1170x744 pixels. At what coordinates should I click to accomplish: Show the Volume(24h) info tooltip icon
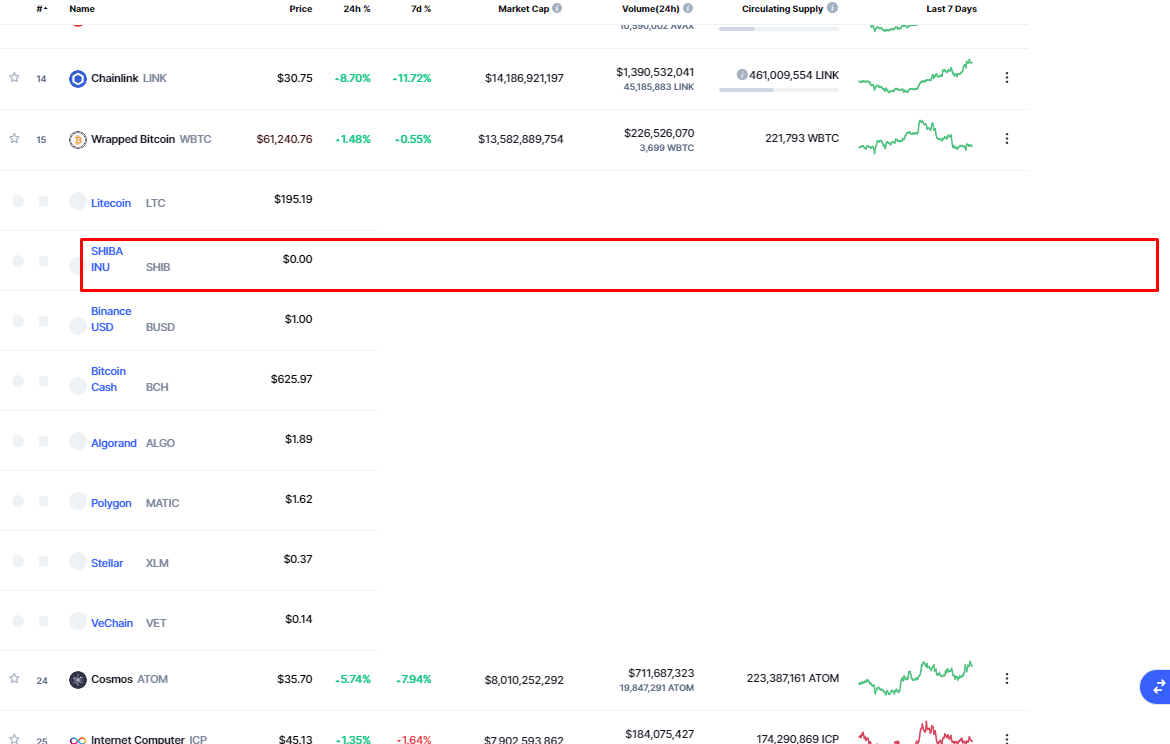(688, 8)
